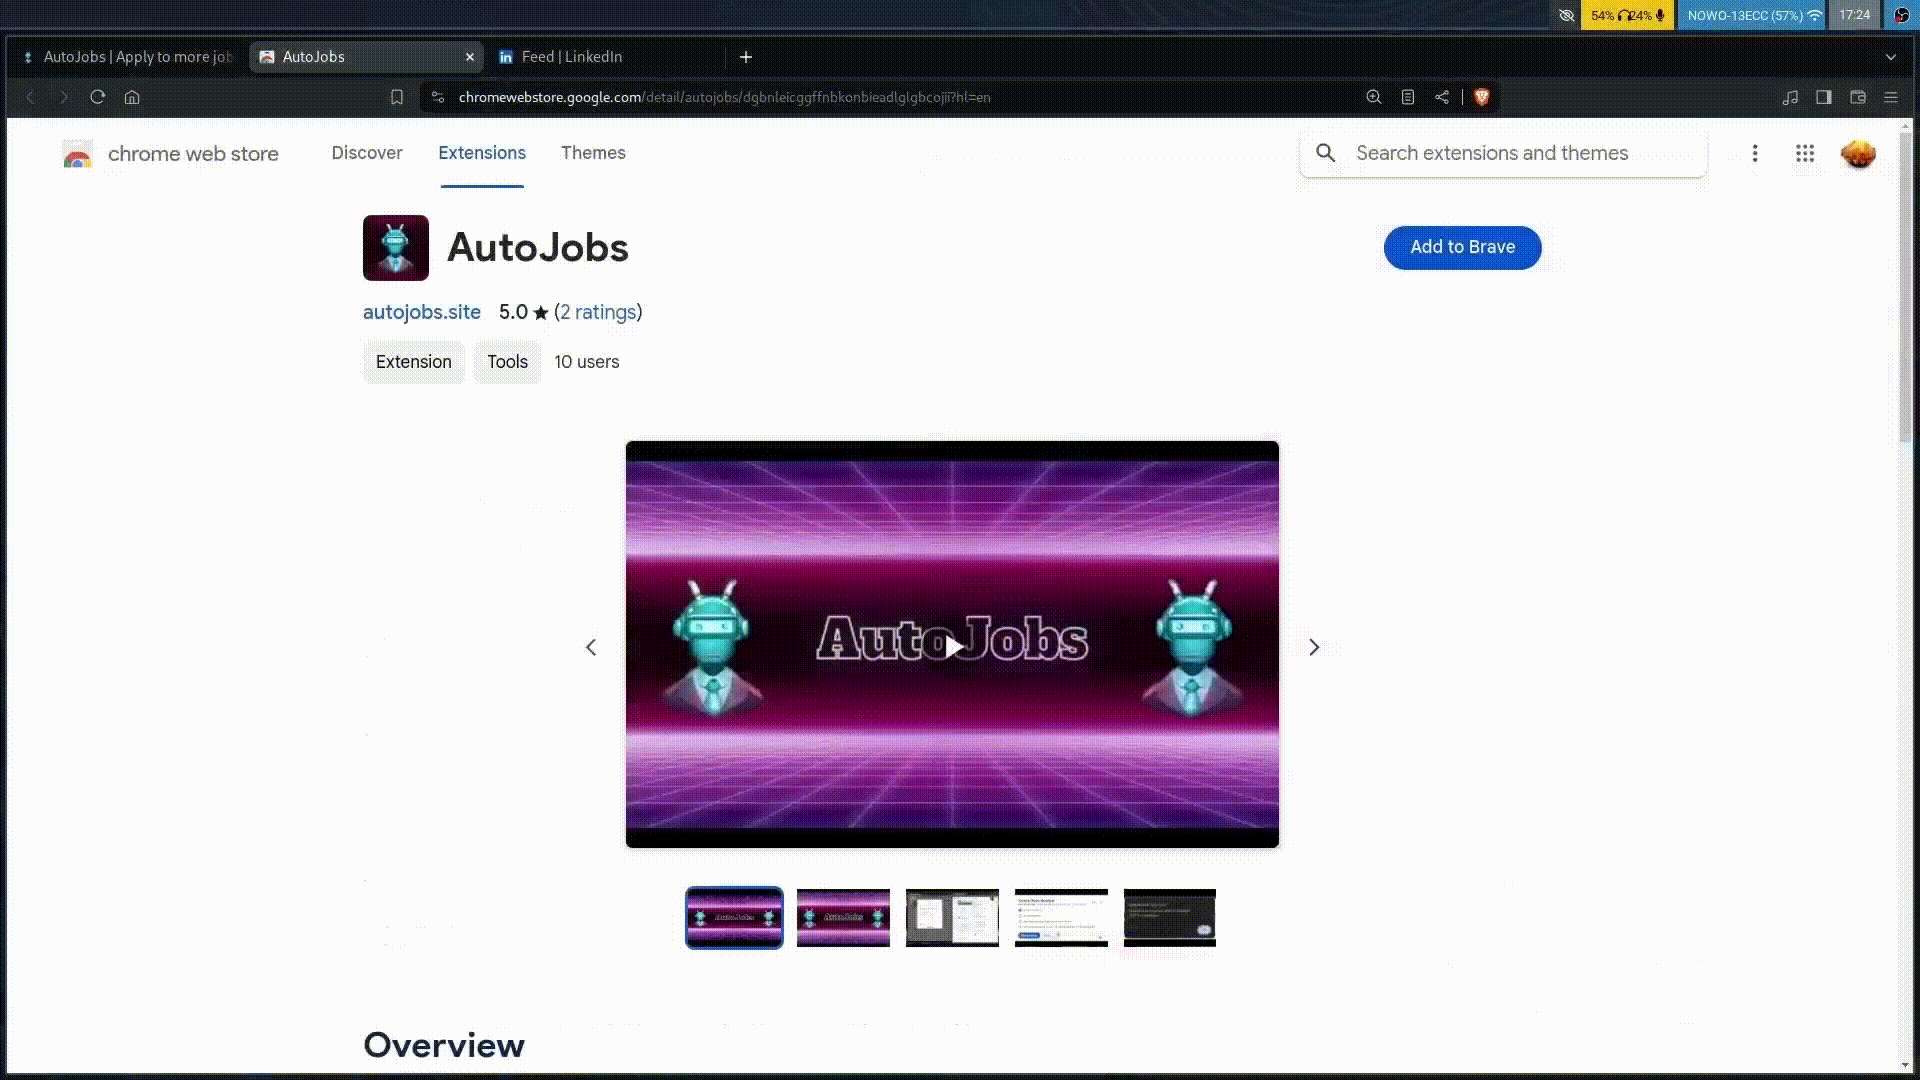Click the Brave Shields lion icon
The image size is (1920, 1080).
point(1482,97)
